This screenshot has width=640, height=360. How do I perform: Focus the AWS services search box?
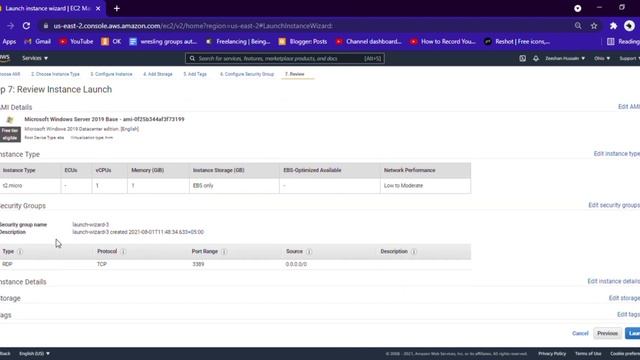(x=284, y=58)
